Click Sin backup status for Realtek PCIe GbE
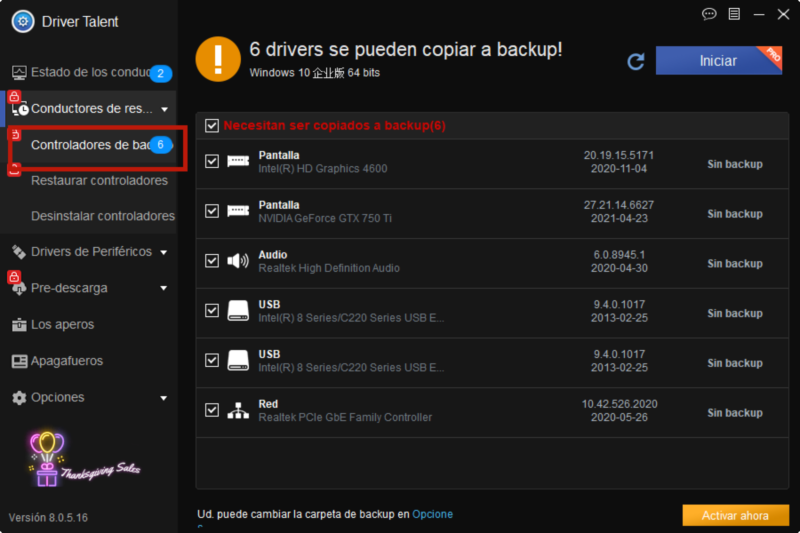The image size is (800, 533). 735,413
